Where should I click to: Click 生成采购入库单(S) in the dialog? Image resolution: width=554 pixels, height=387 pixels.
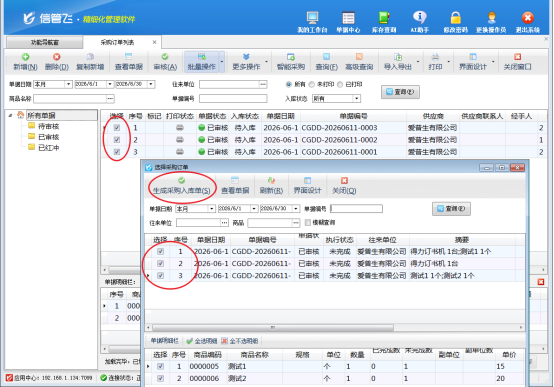(x=182, y=186)
